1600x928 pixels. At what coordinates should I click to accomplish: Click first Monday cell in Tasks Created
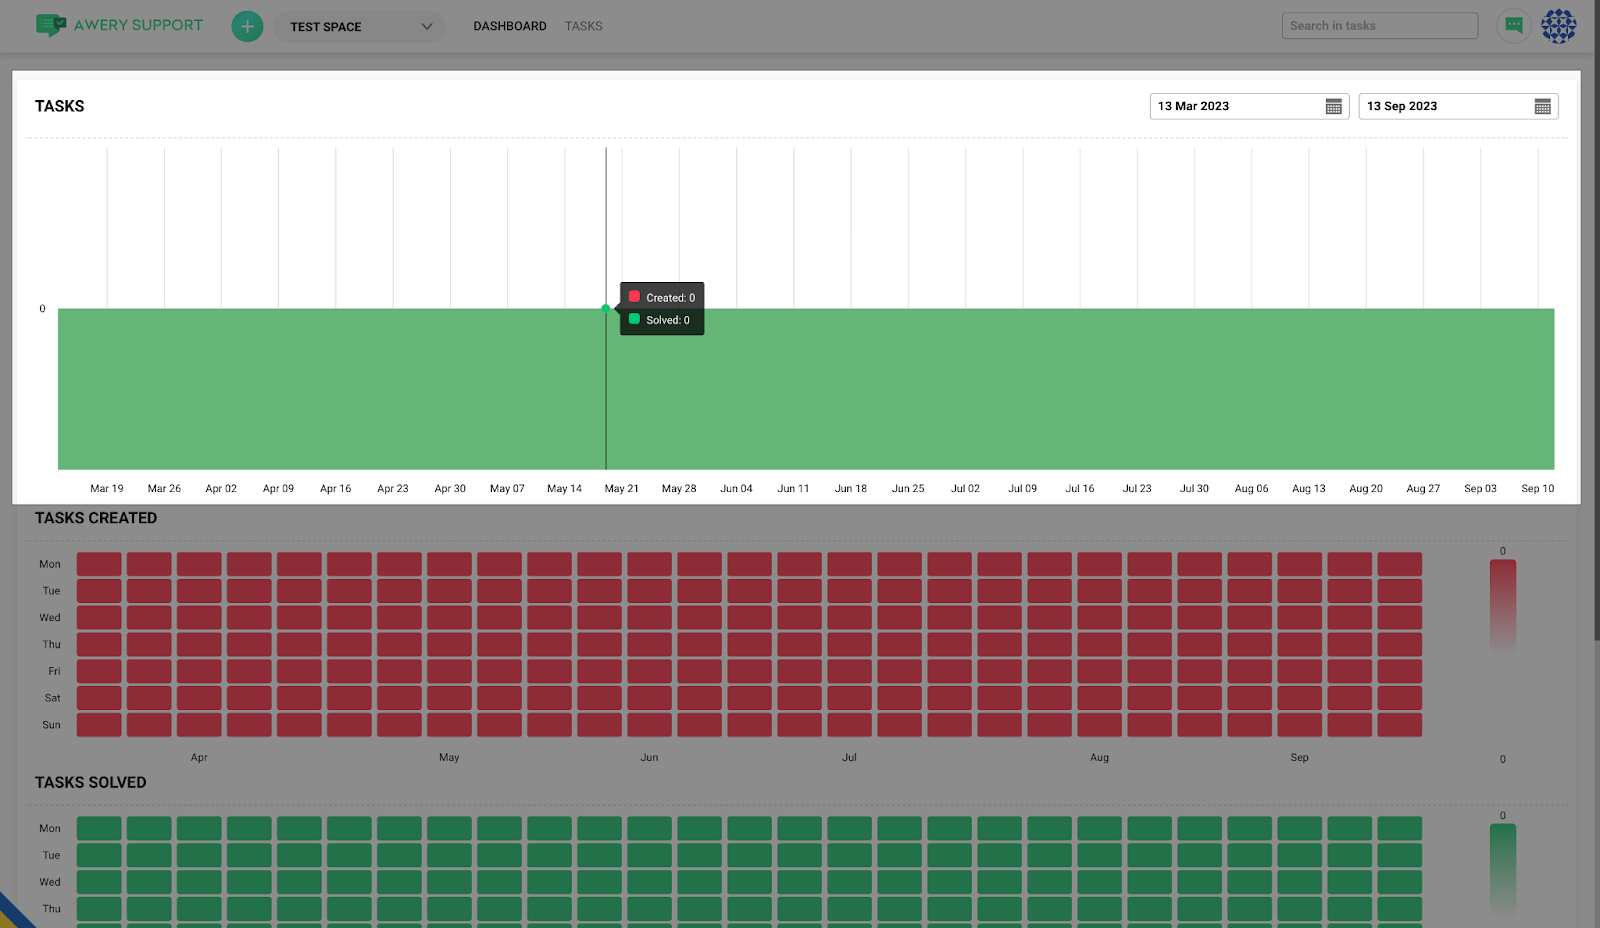click(99, 564)
